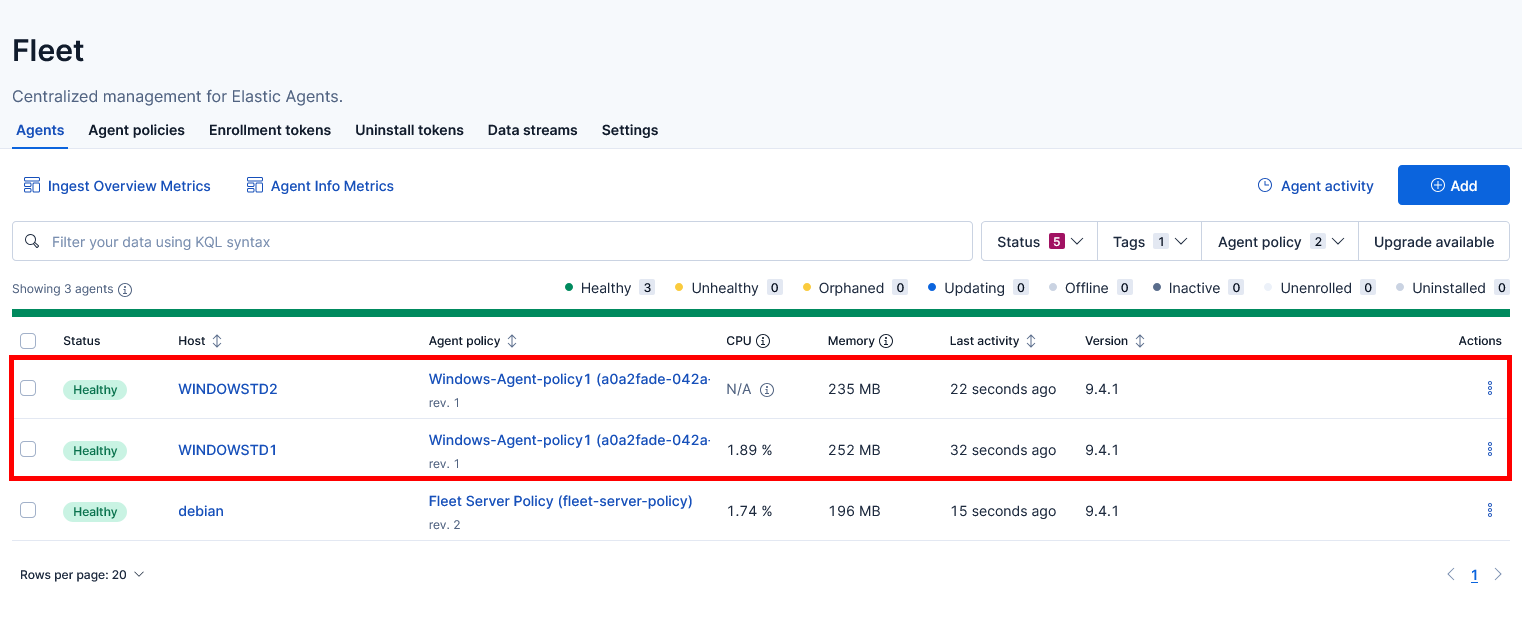The width and height of the screenshot is (1522, 622).
Task: Open the Tags filter dropdown
Action: click(1150, 241)
